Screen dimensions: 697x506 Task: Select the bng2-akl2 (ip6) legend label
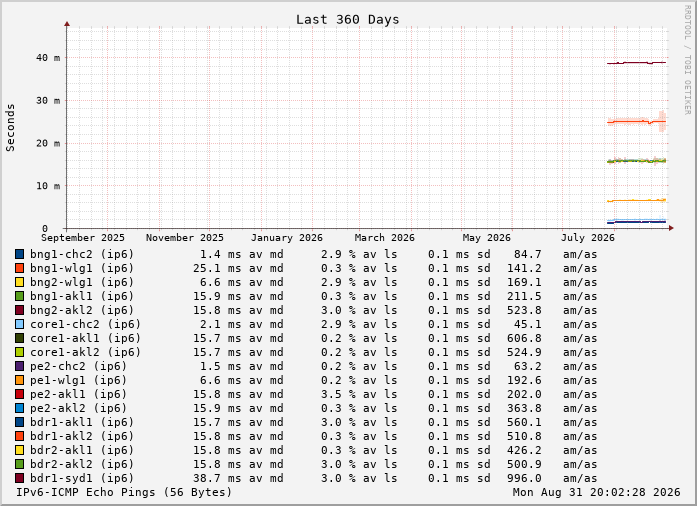pos(82,310)
